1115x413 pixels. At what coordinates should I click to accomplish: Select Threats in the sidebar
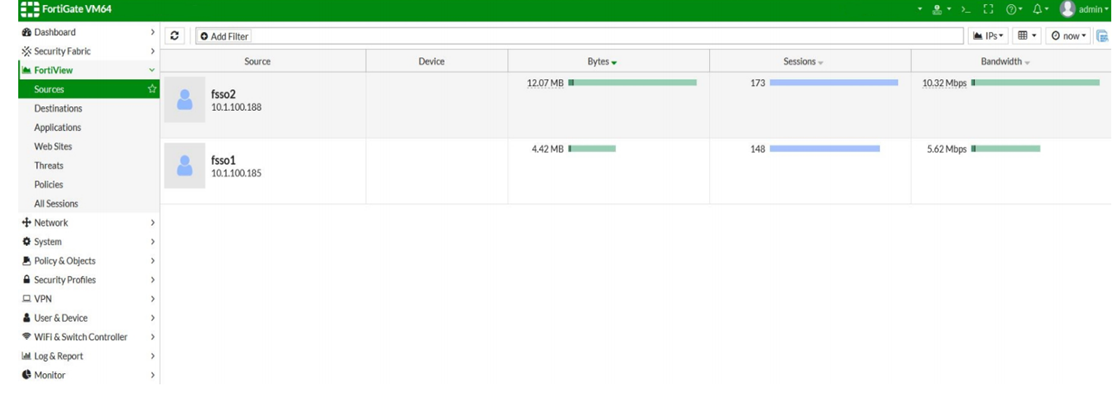48,166
